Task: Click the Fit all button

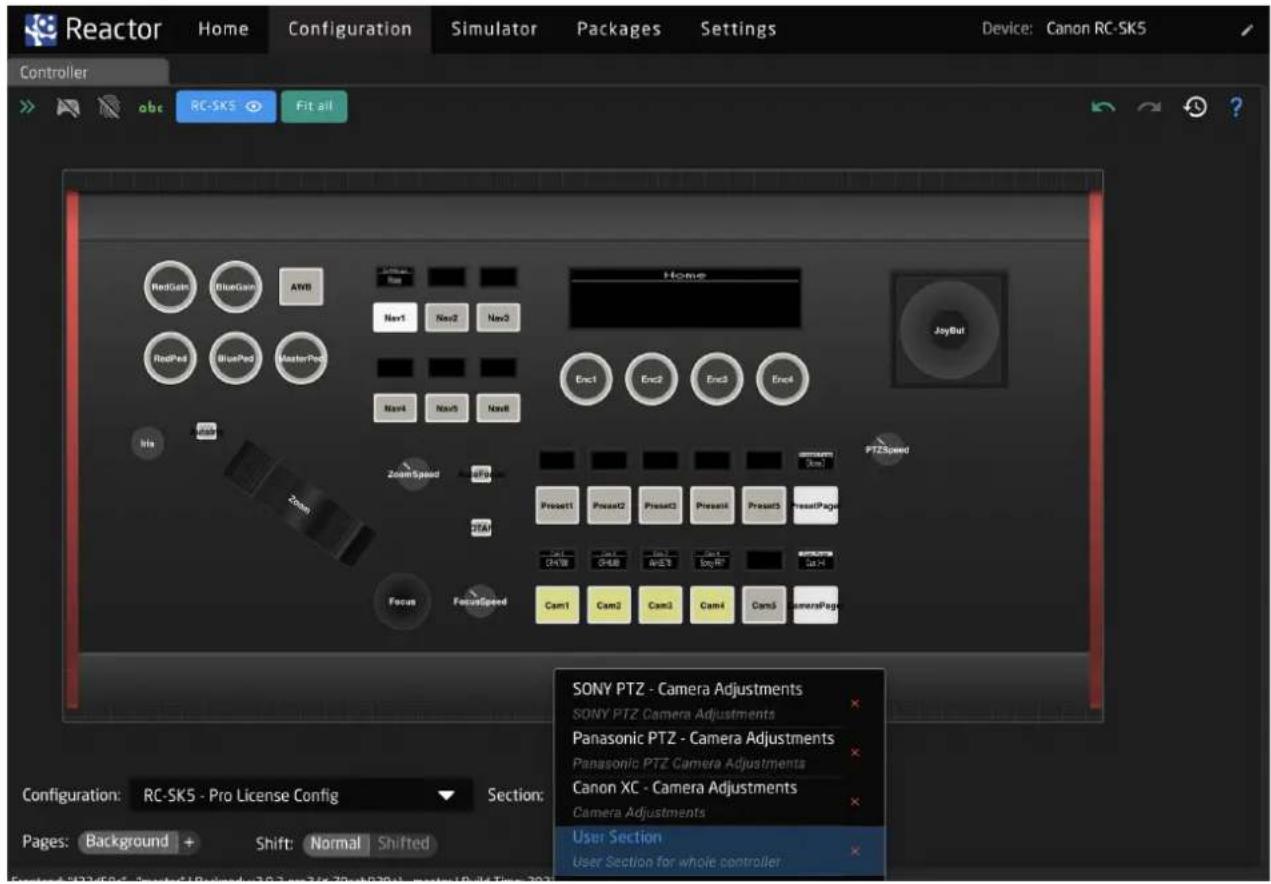Action: click(x=314, y=108)
